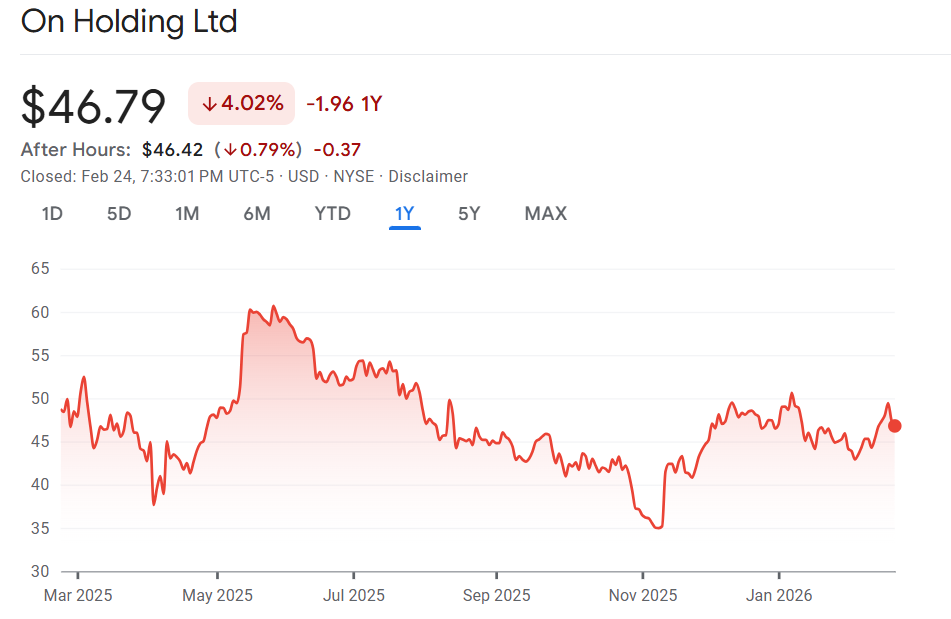Click the After Hours $46.42 price

tap(172, 150)
